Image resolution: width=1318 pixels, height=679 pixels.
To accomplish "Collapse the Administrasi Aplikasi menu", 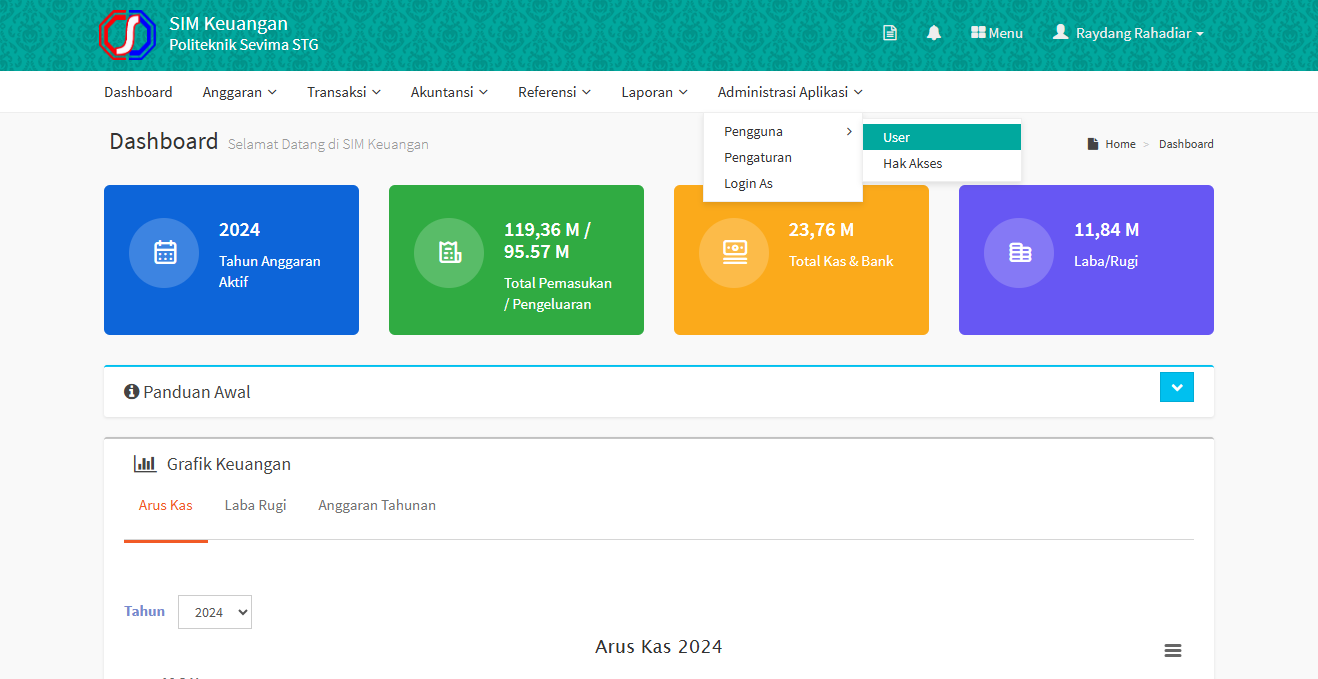I will pos(790,92).
